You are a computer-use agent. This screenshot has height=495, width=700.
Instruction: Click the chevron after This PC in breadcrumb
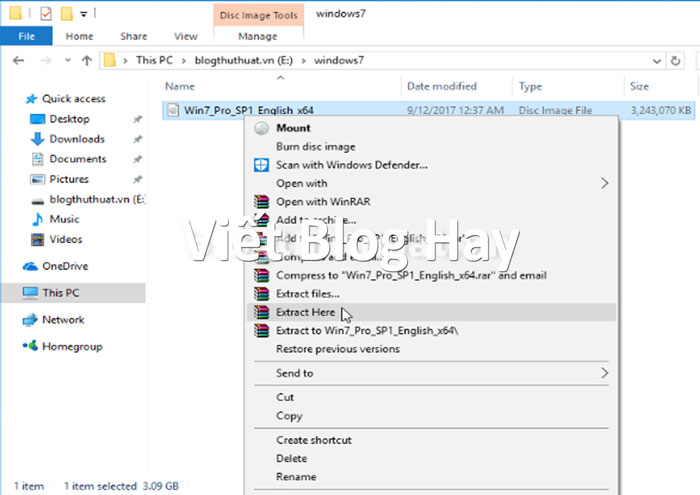point(183,61)
